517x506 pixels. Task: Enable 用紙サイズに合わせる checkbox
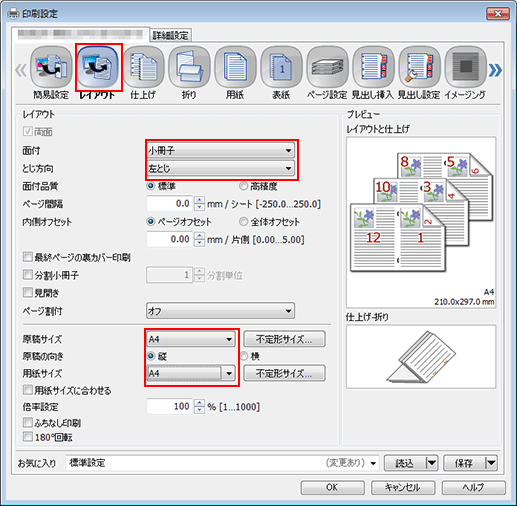coord(27,390)
